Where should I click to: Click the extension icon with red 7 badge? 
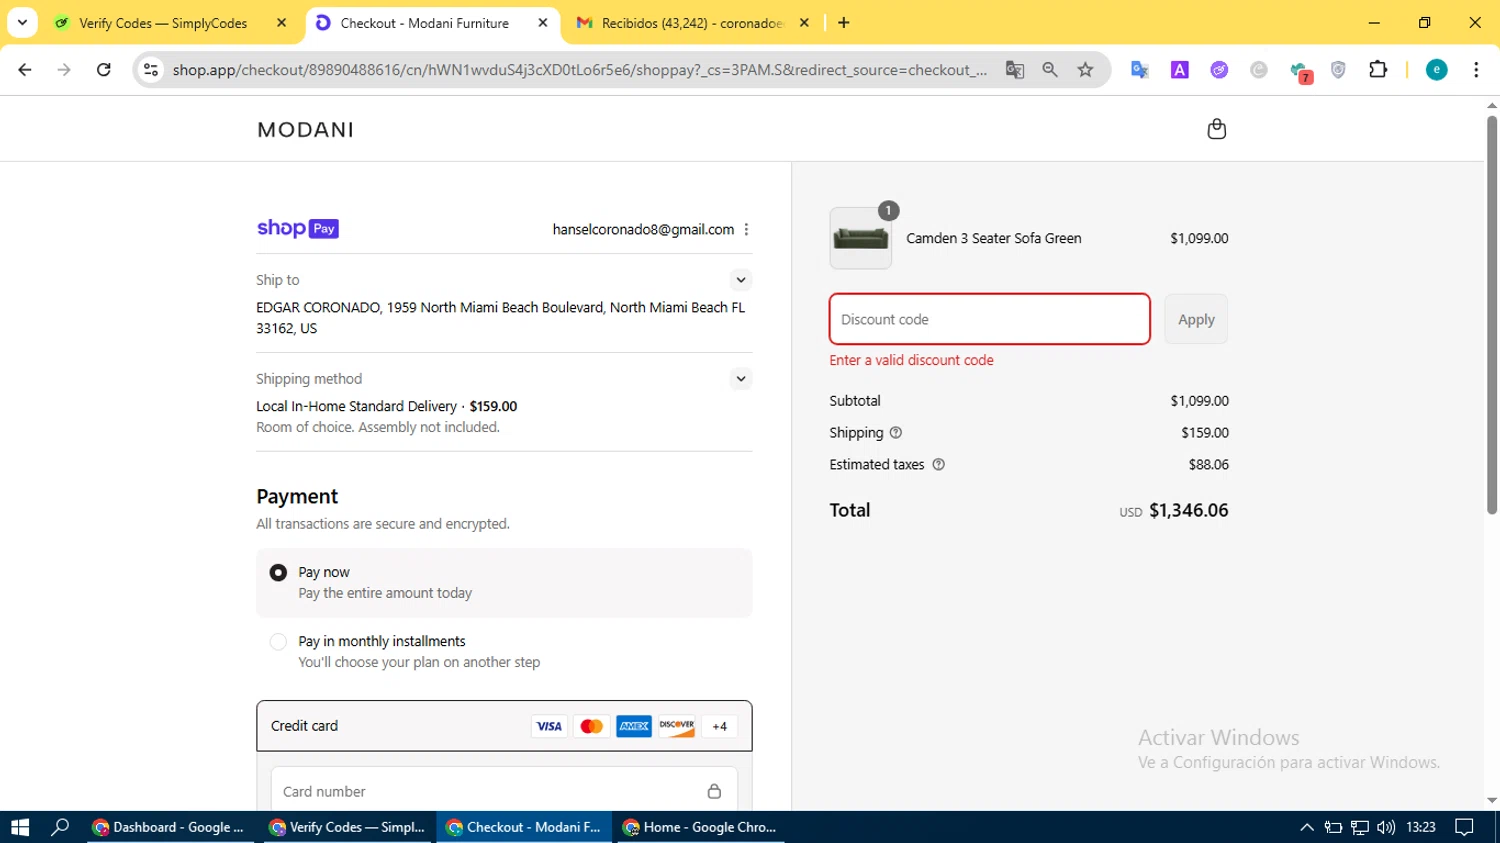point(1300,71)
